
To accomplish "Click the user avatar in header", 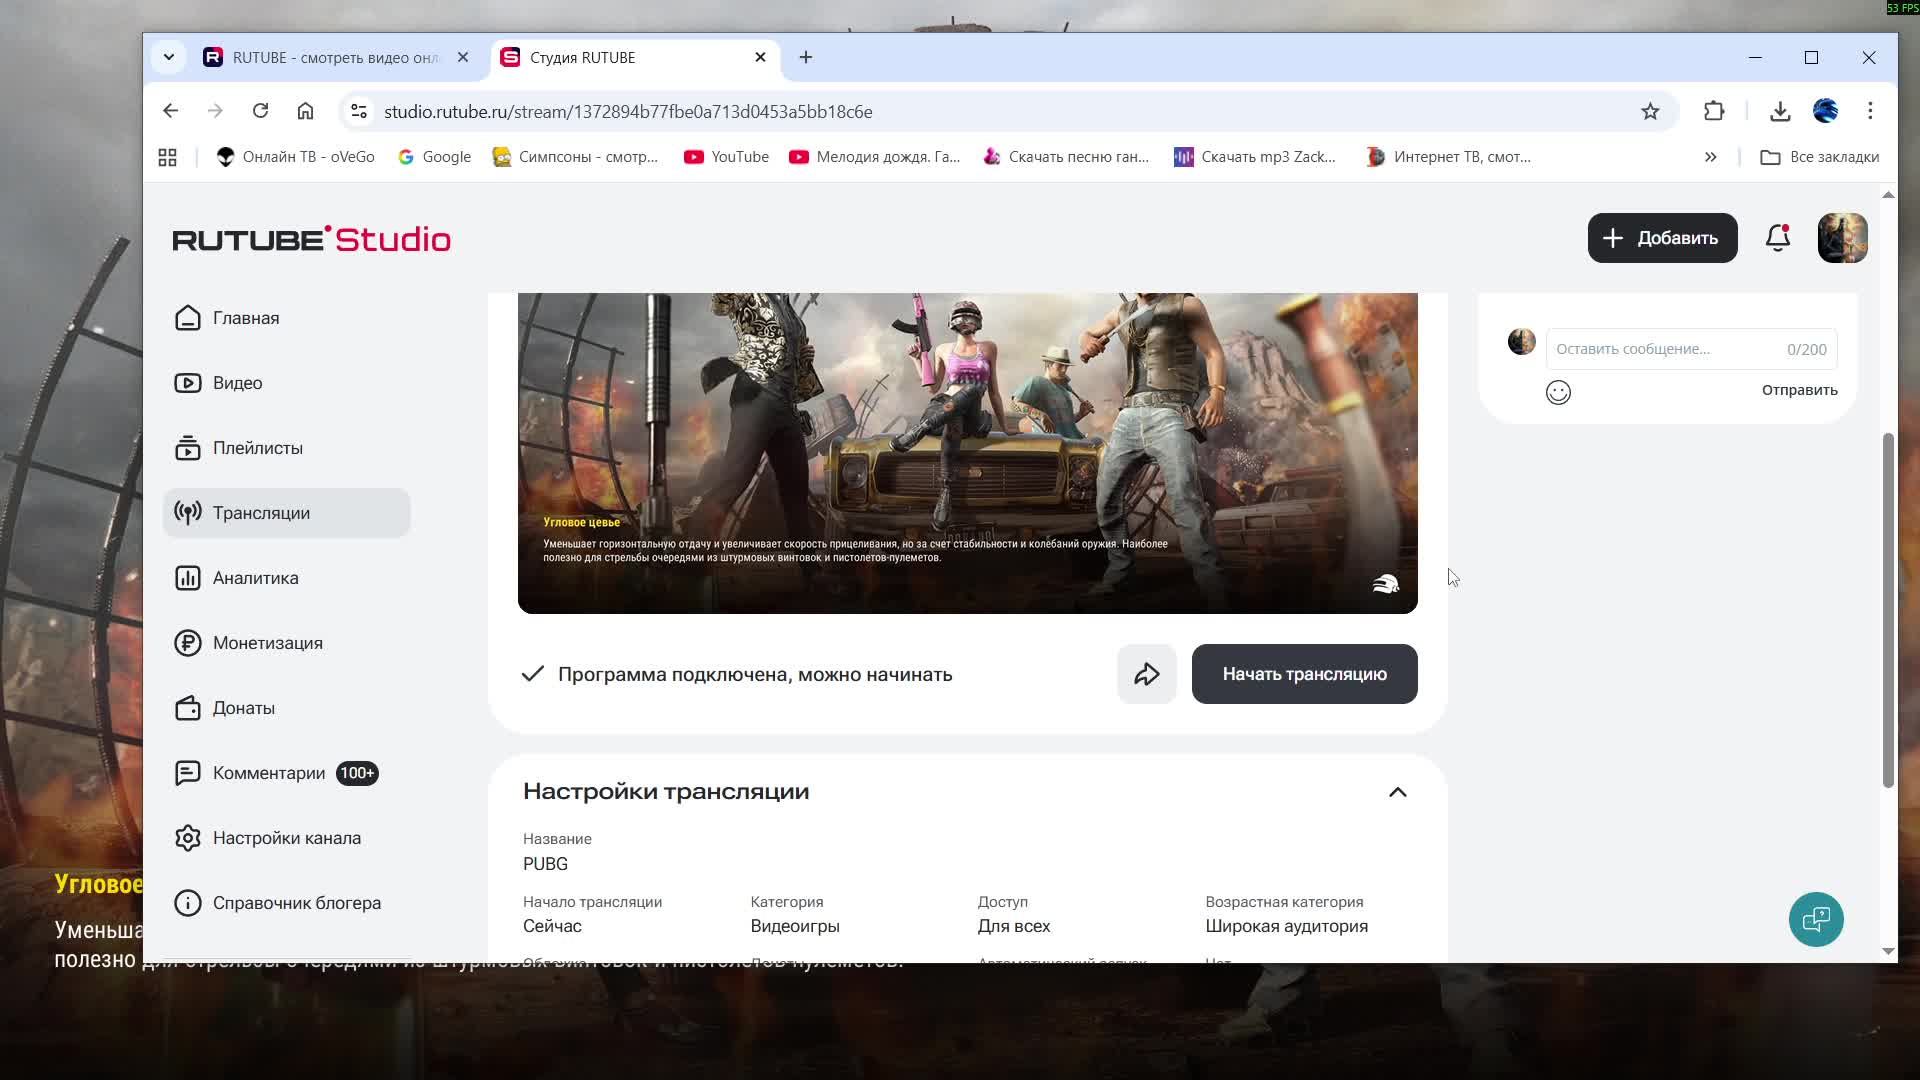I will tap(1841, 238).
